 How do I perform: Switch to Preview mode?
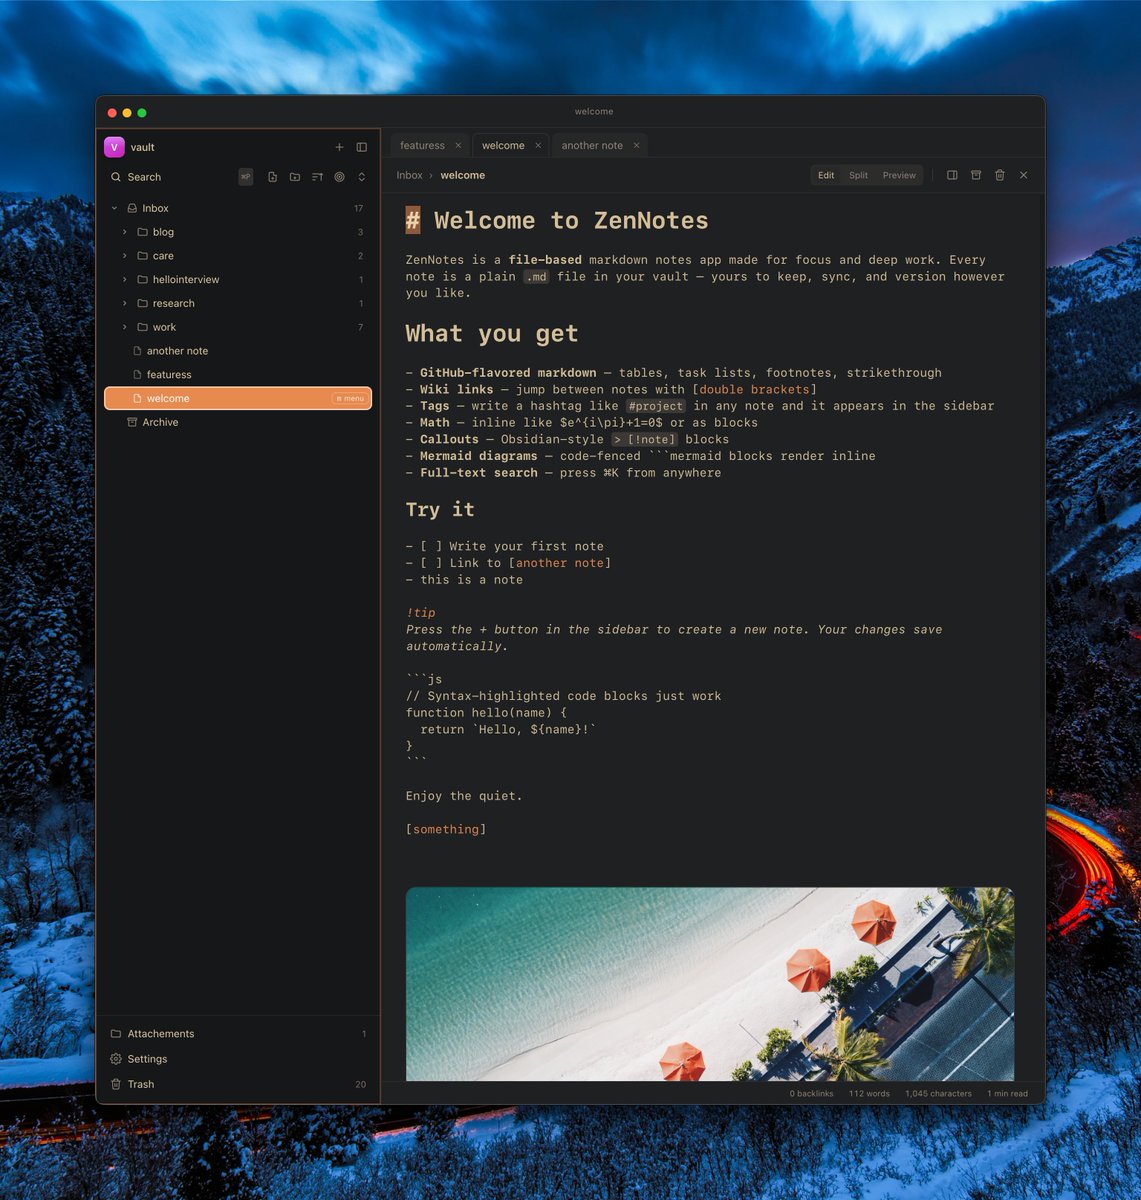899,175
